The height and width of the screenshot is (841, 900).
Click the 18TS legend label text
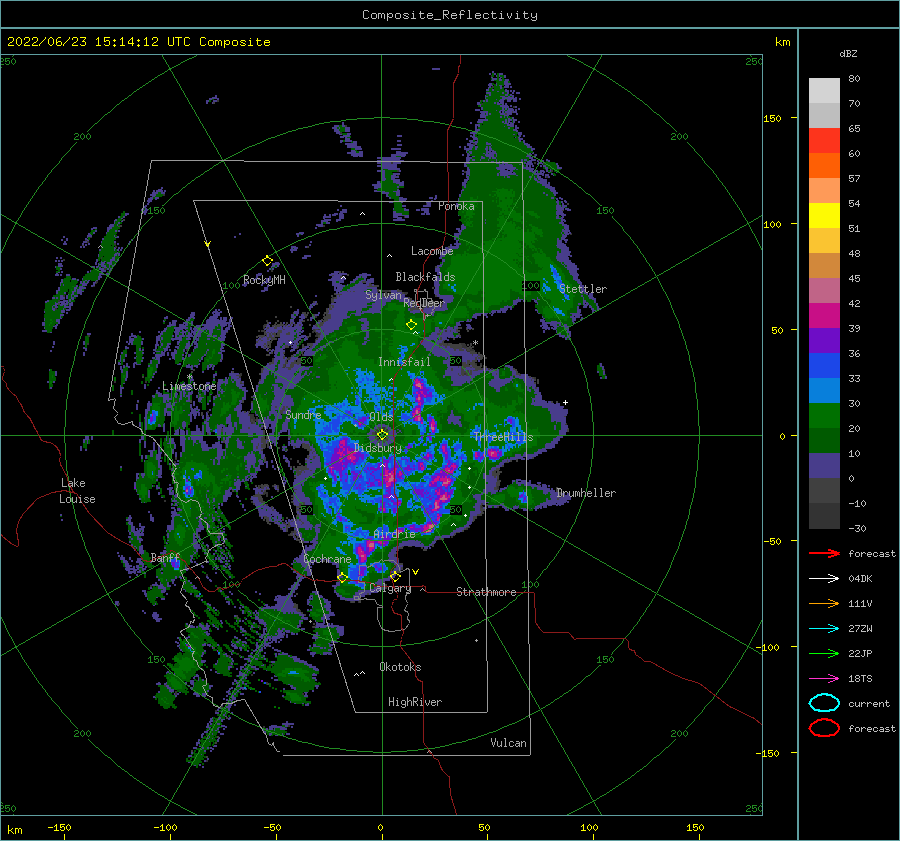click(x=860, y=679)
